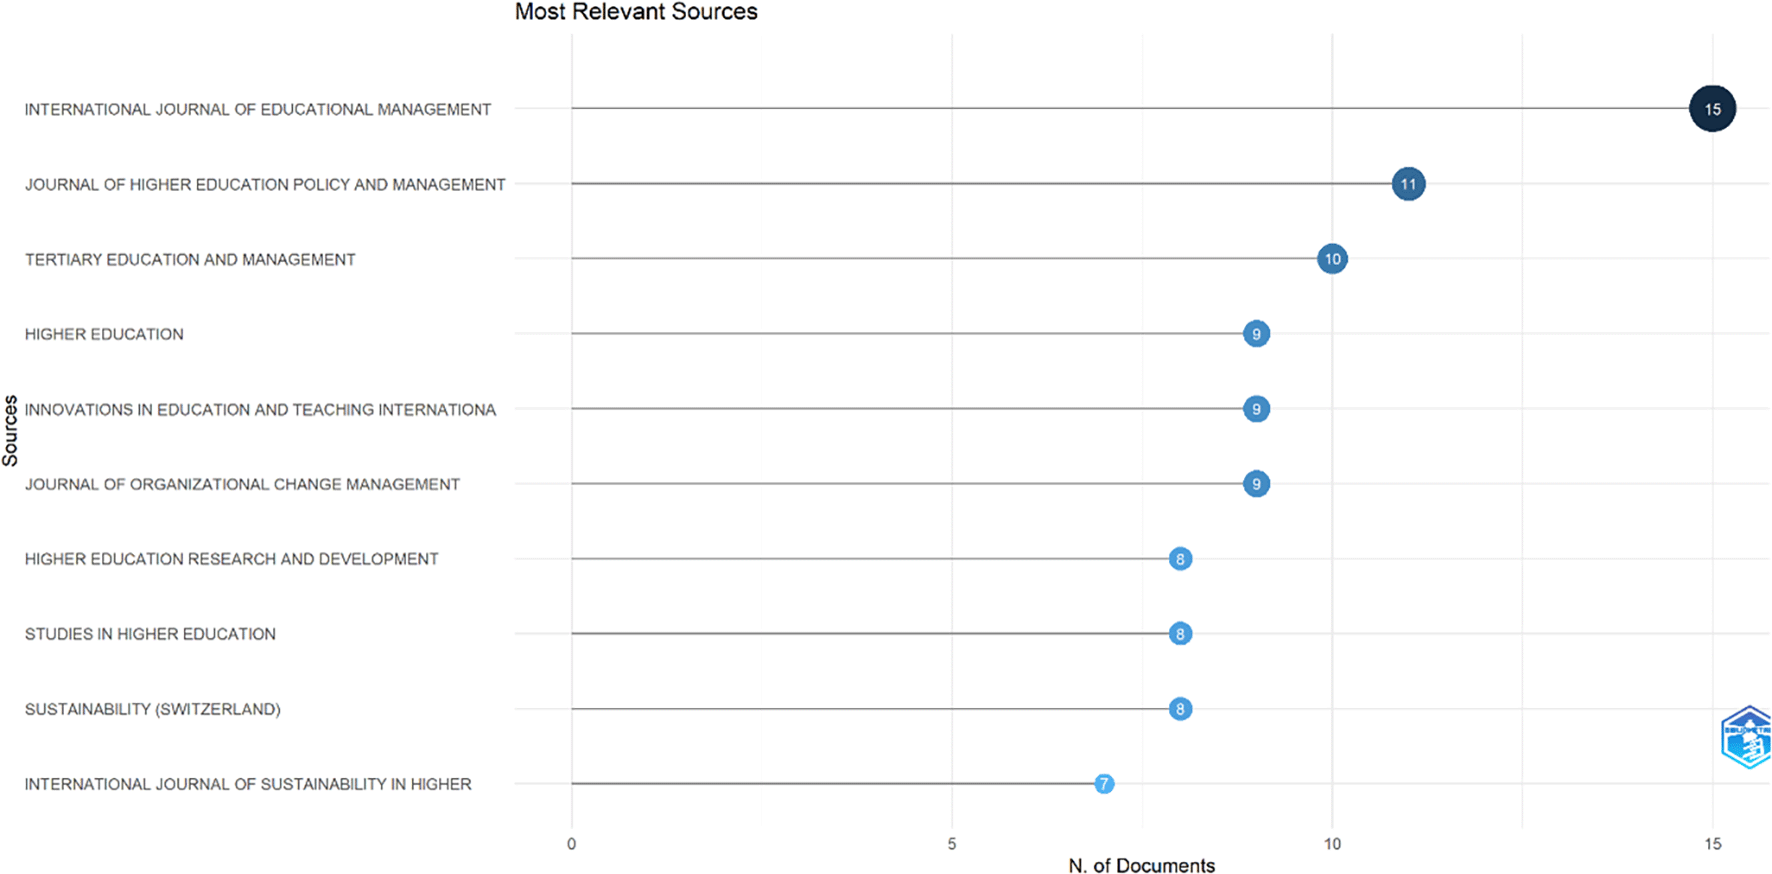Click the Sustainability (Switzerland) data point

click(x=1180, y=709)
